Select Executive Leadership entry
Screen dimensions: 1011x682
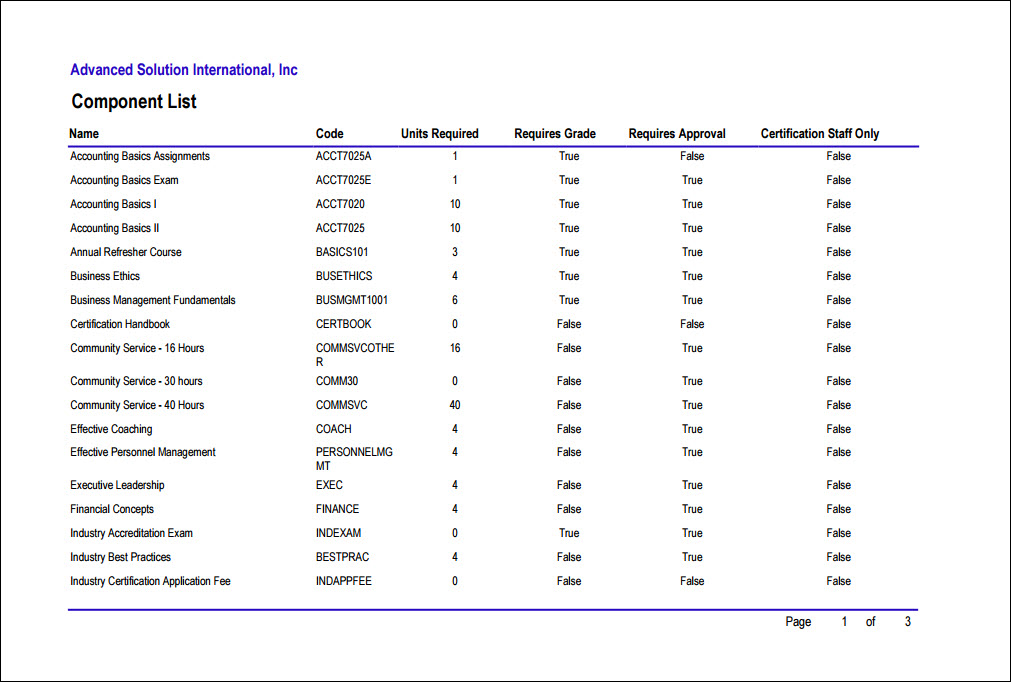pos(117,485)
